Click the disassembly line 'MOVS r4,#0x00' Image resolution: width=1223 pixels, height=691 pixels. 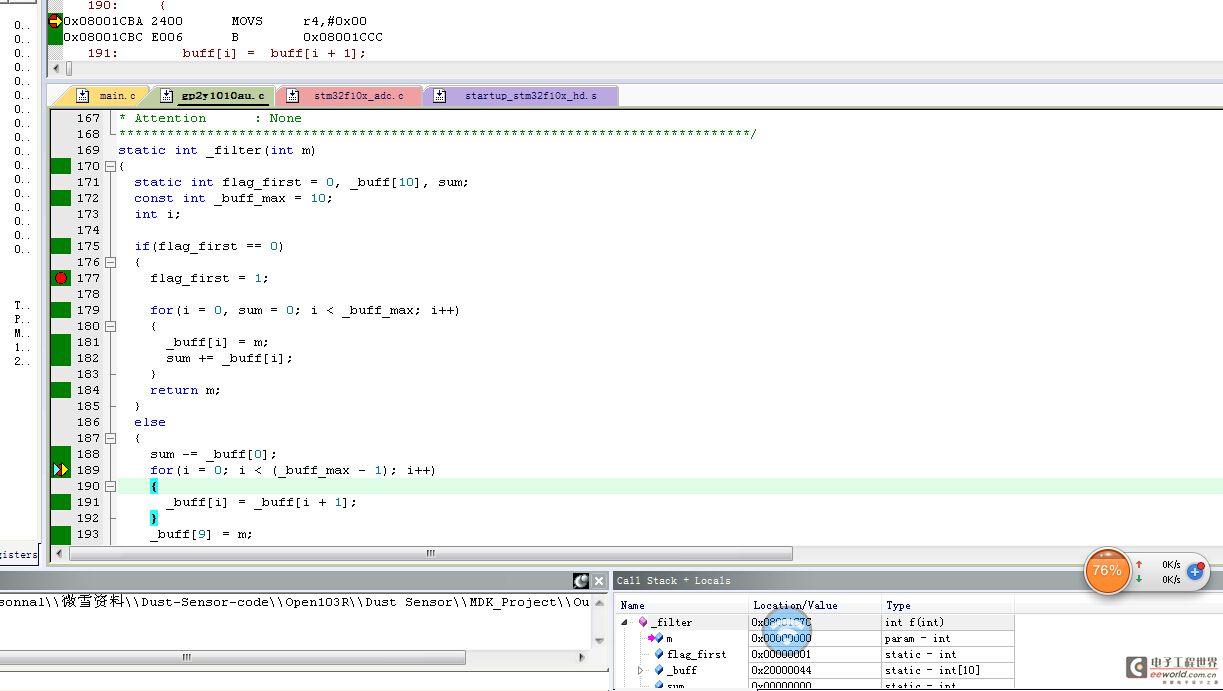(x=299, y=21)
